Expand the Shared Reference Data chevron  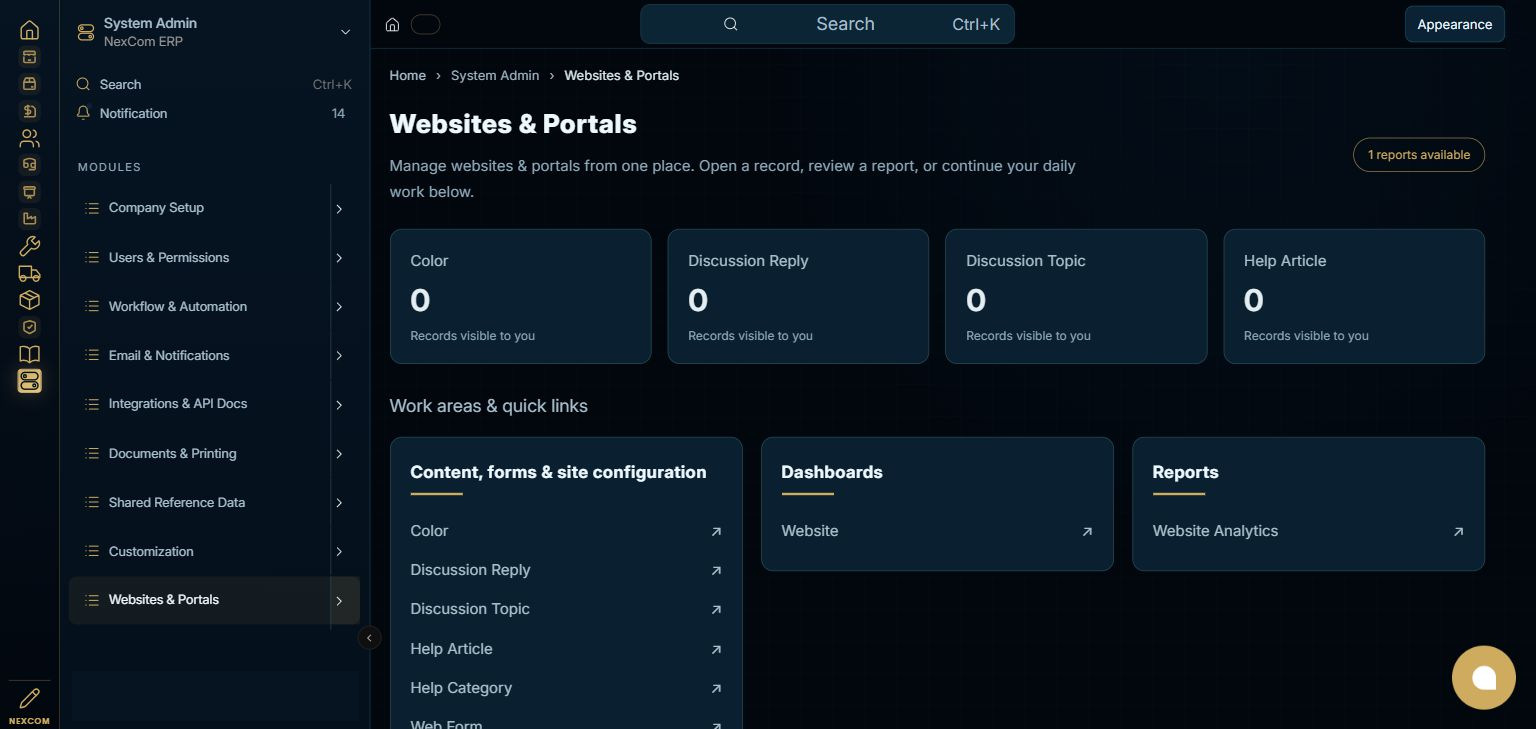(x=339, y=503)
